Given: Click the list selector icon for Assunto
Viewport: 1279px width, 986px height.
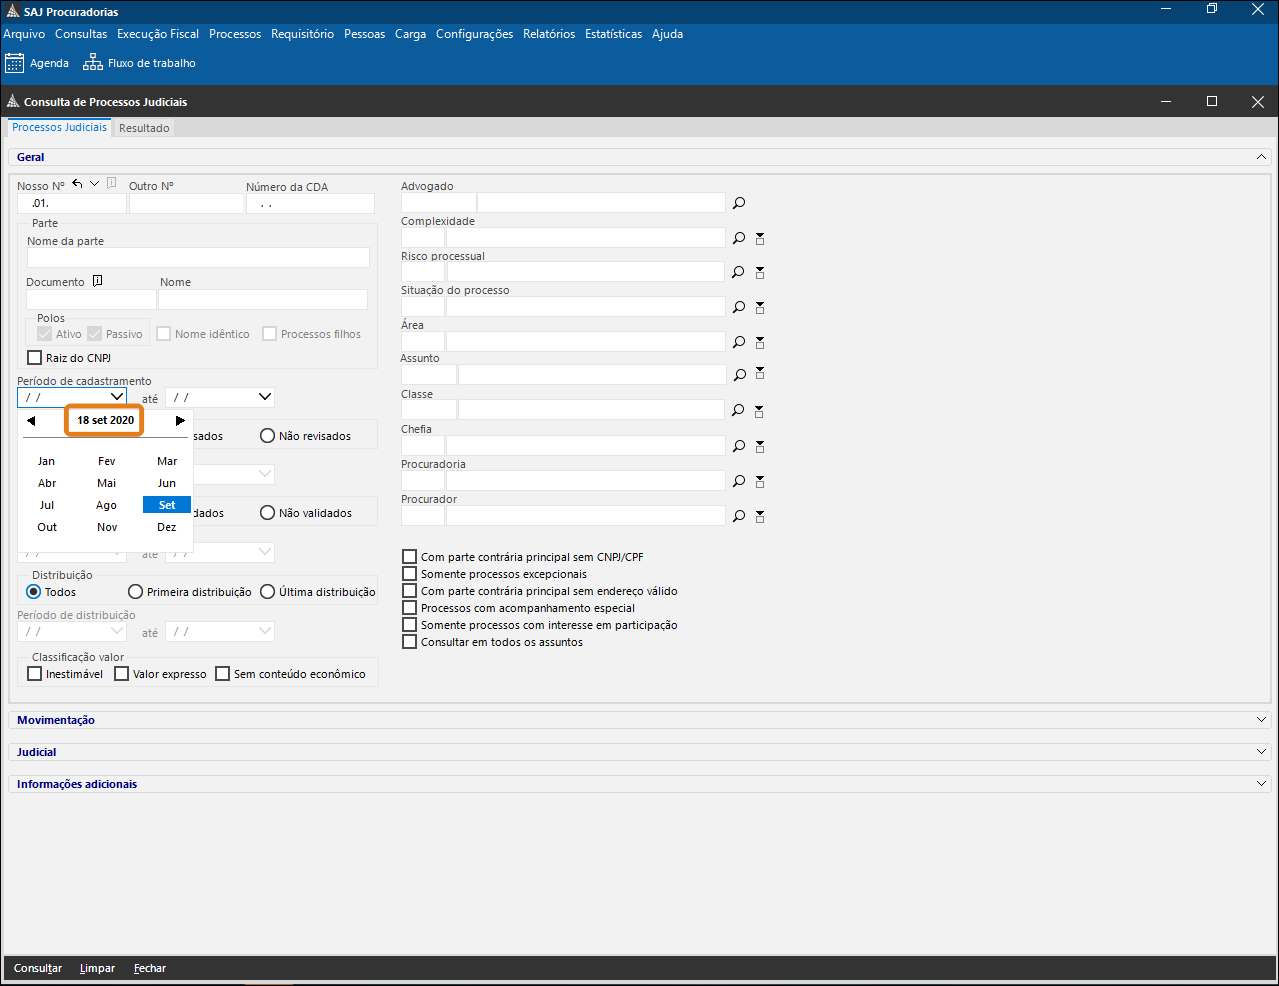Looking at the screenshot, I should tap(760, 374).
